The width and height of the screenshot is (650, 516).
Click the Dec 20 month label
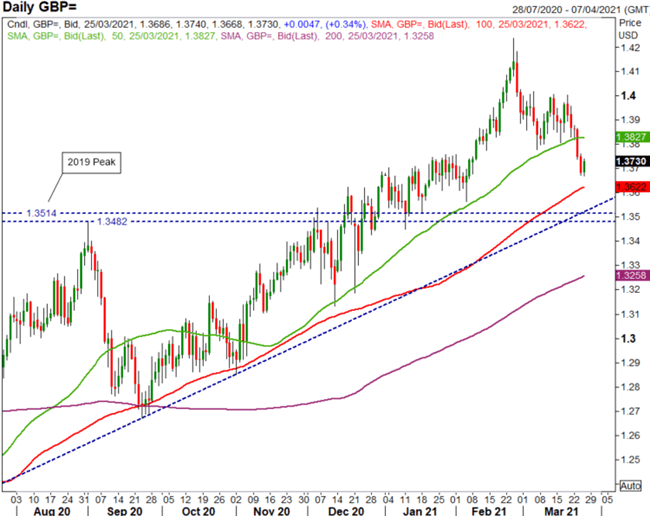click(x=346, y=511)
